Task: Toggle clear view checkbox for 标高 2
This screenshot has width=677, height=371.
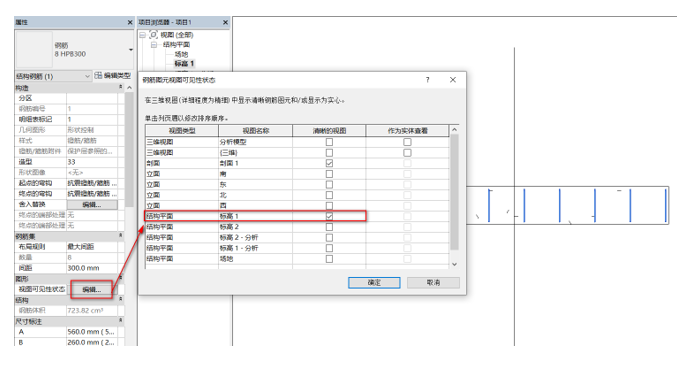Action: tap(329, 227)
